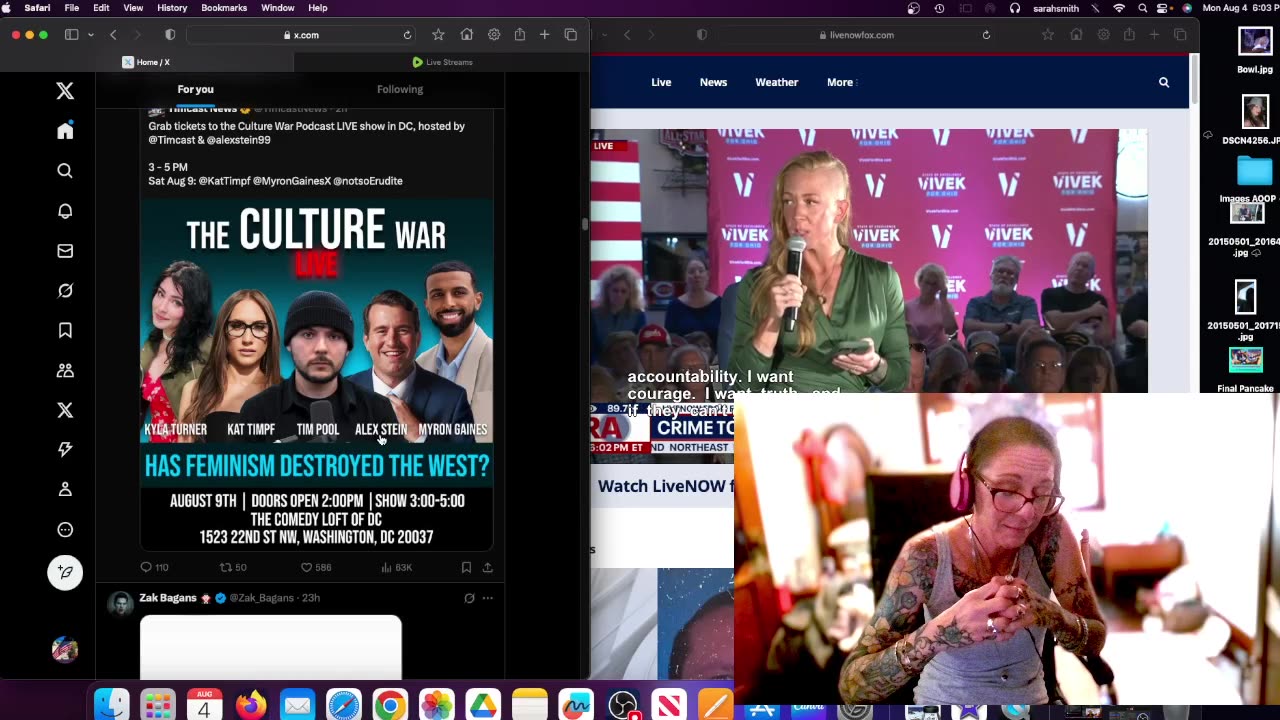Click the x.com address bar
Image resolution: width=1280 pixels, height=720 pixels.
301,35
